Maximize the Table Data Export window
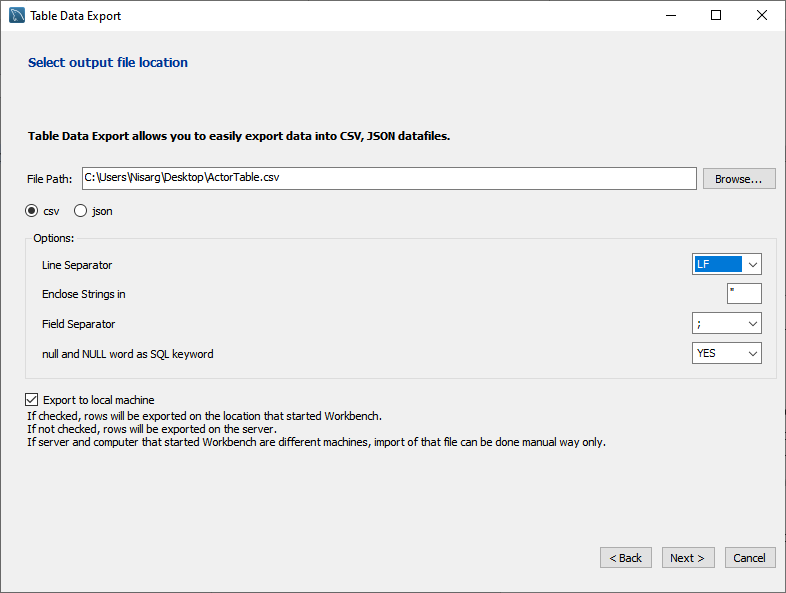Screen dimensions: 786x593 pos(716,16)
